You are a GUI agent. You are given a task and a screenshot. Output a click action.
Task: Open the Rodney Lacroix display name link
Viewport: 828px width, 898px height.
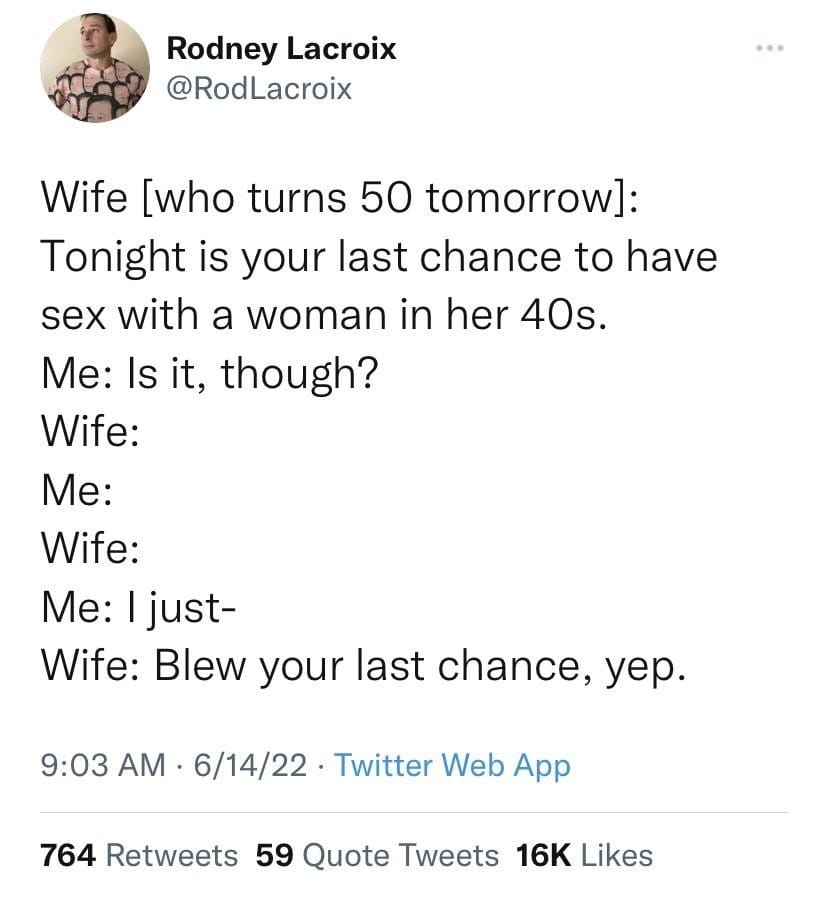coord(281,48)
